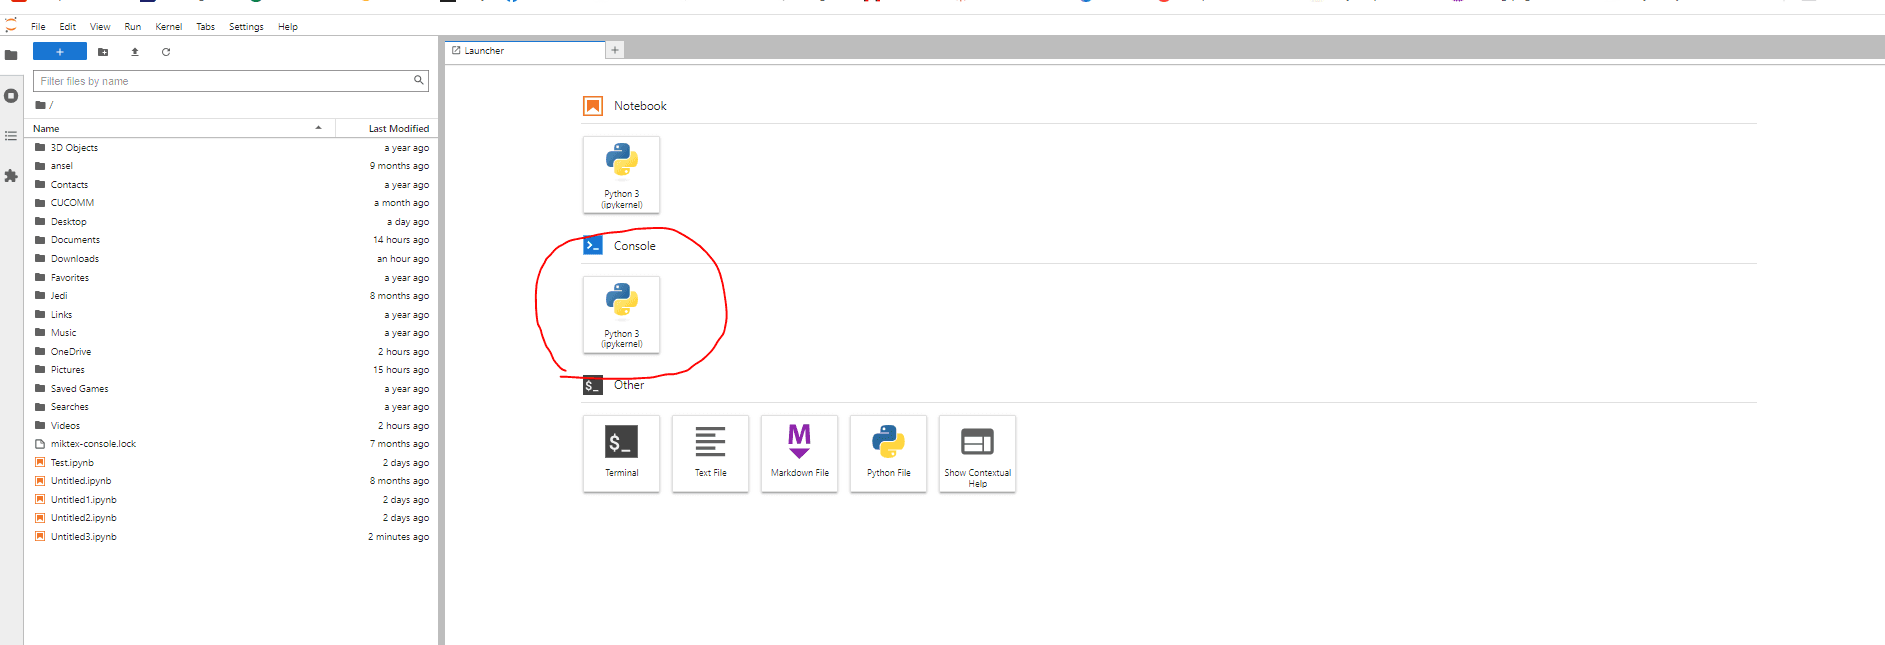The image size is (1885, 645).
Task: Click the Upload Files icon
Action: [135, 52]
